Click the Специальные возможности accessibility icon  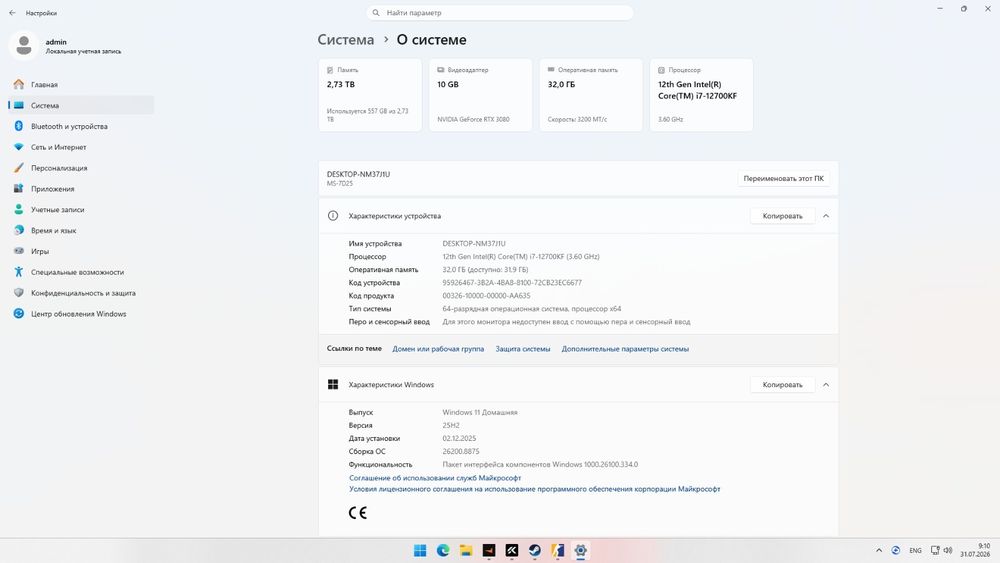tap(18, 272)
